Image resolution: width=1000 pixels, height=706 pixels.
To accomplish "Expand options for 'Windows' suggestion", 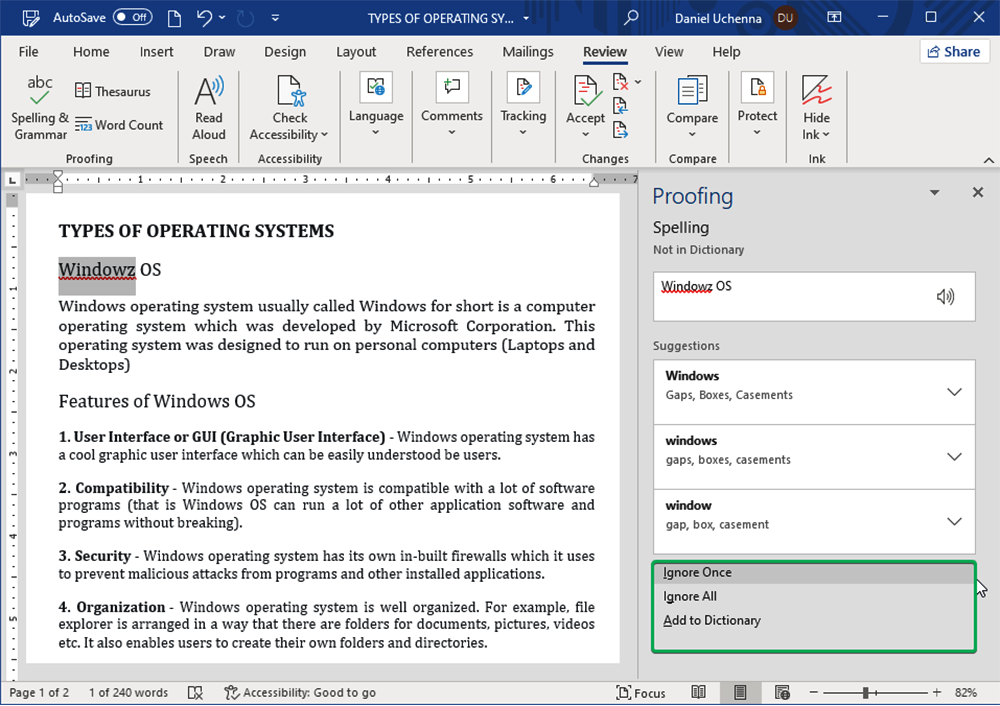I will coord(954,392).
